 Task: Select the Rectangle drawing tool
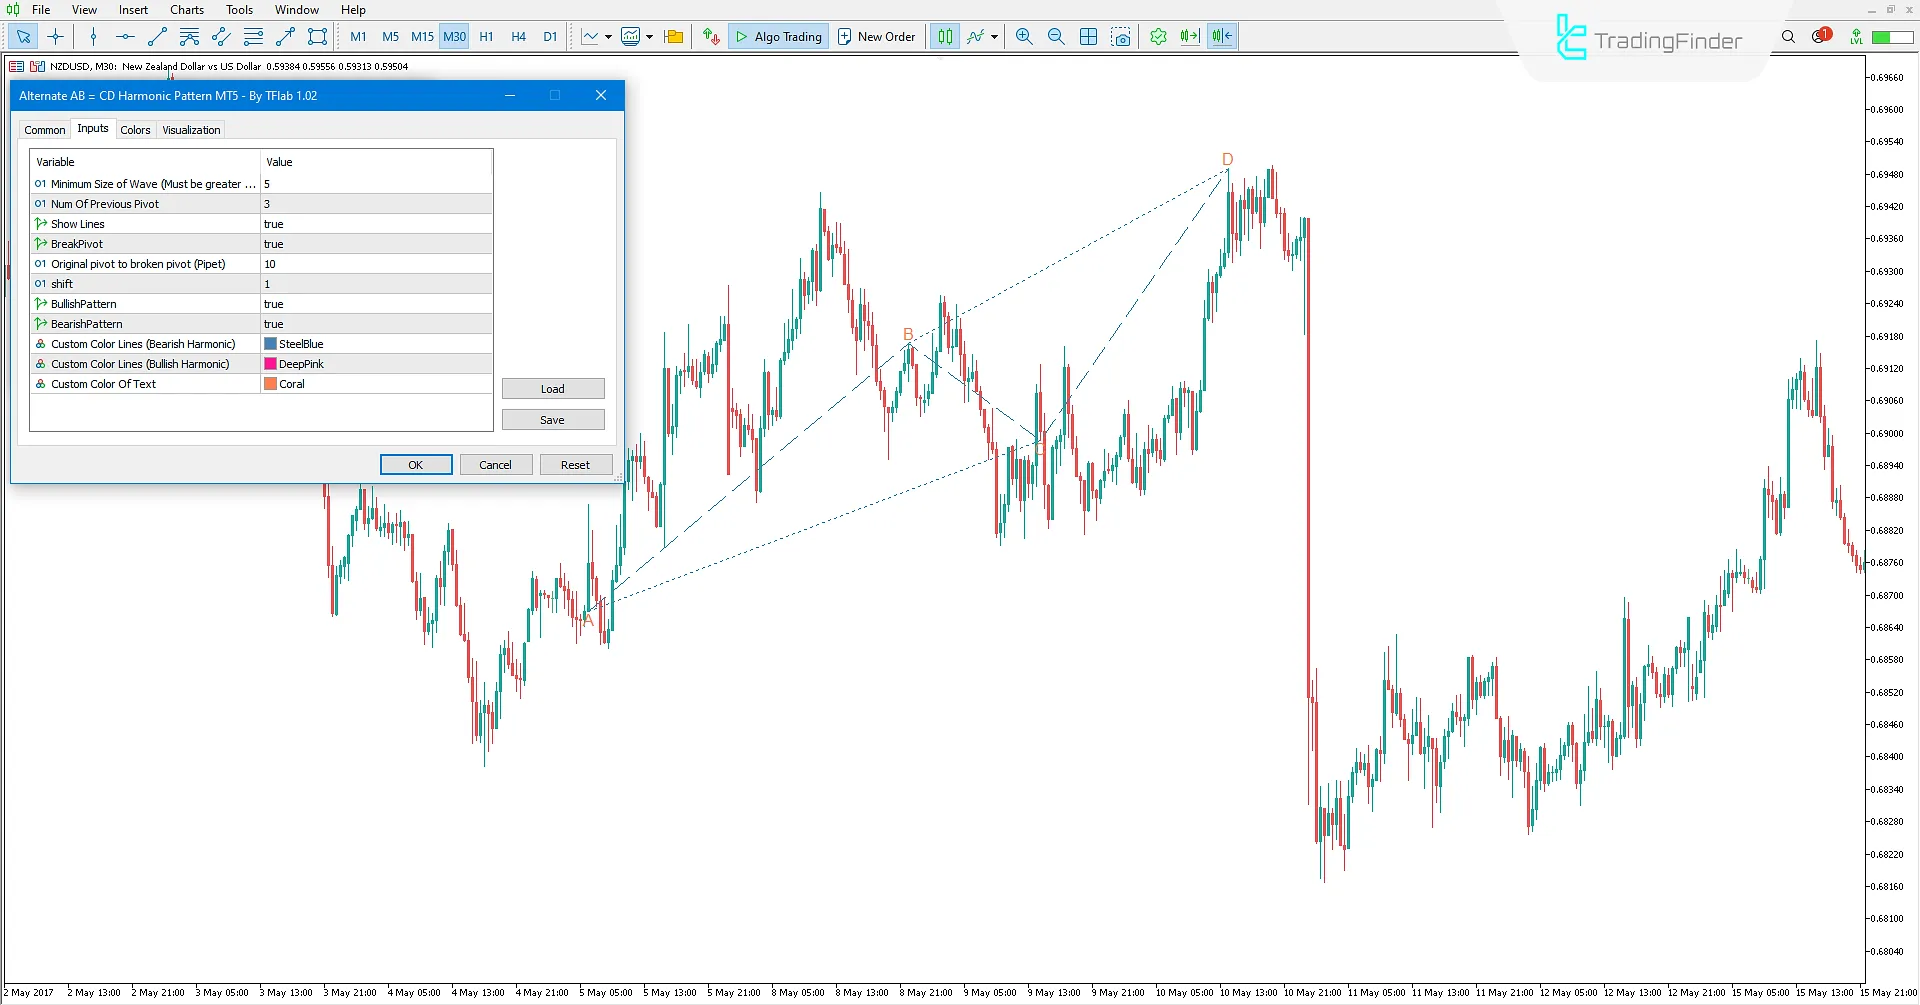click(317, 36)
